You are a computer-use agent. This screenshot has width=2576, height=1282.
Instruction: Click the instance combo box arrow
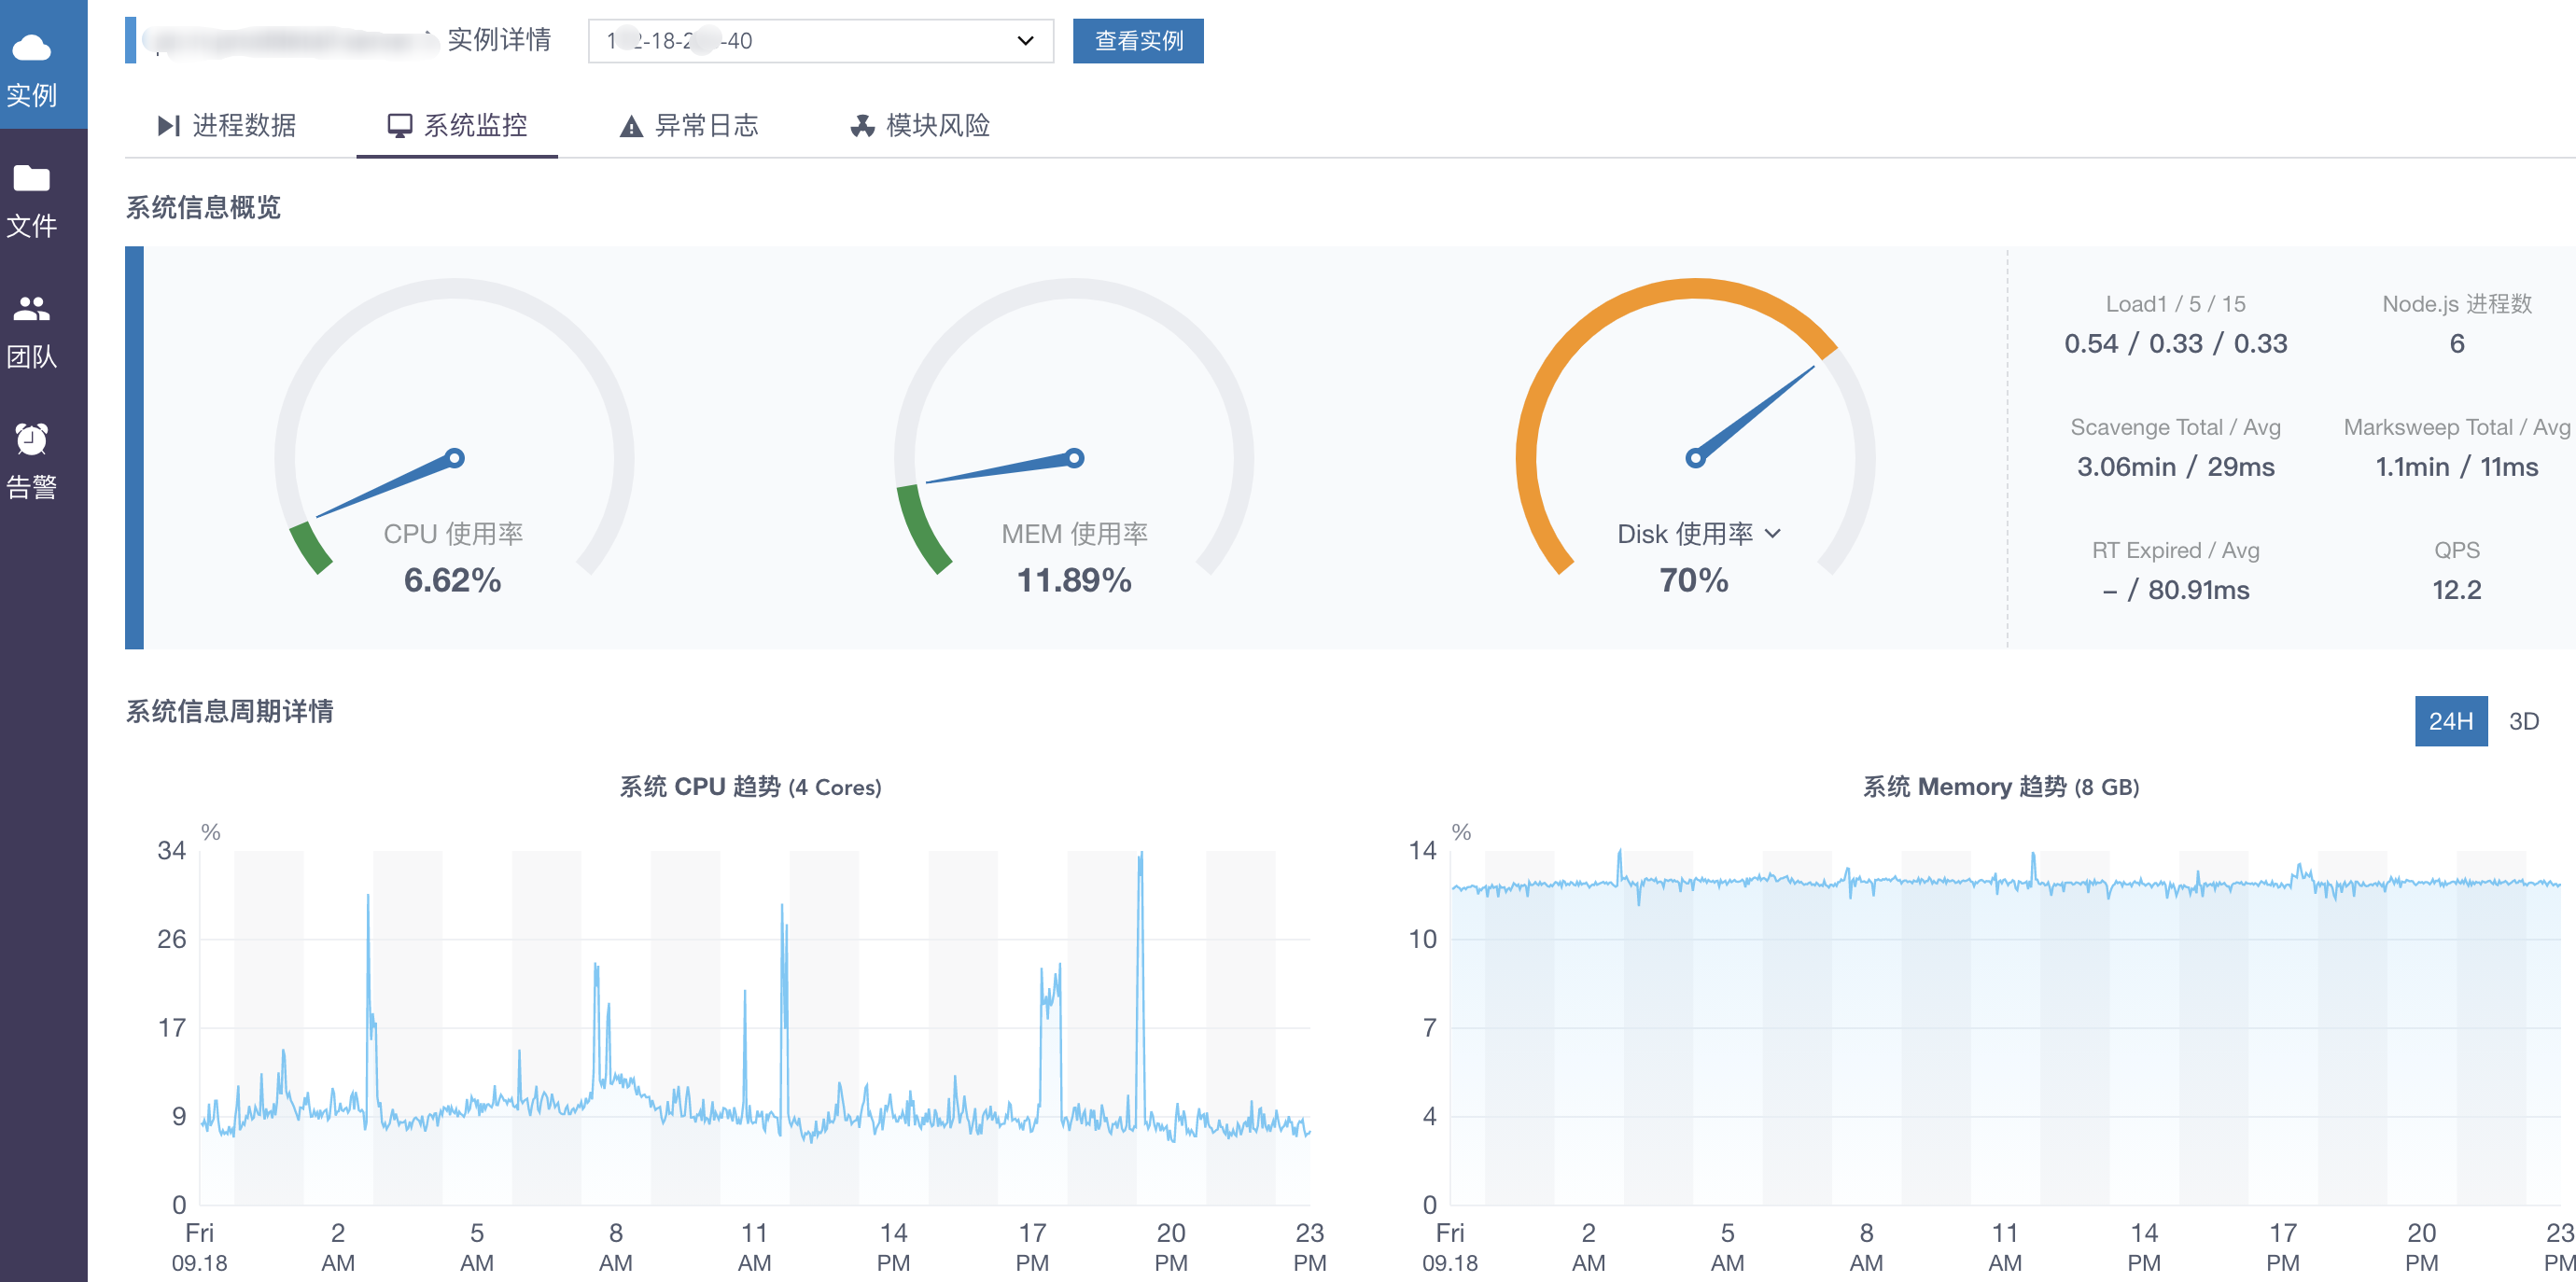(1025, 41)
